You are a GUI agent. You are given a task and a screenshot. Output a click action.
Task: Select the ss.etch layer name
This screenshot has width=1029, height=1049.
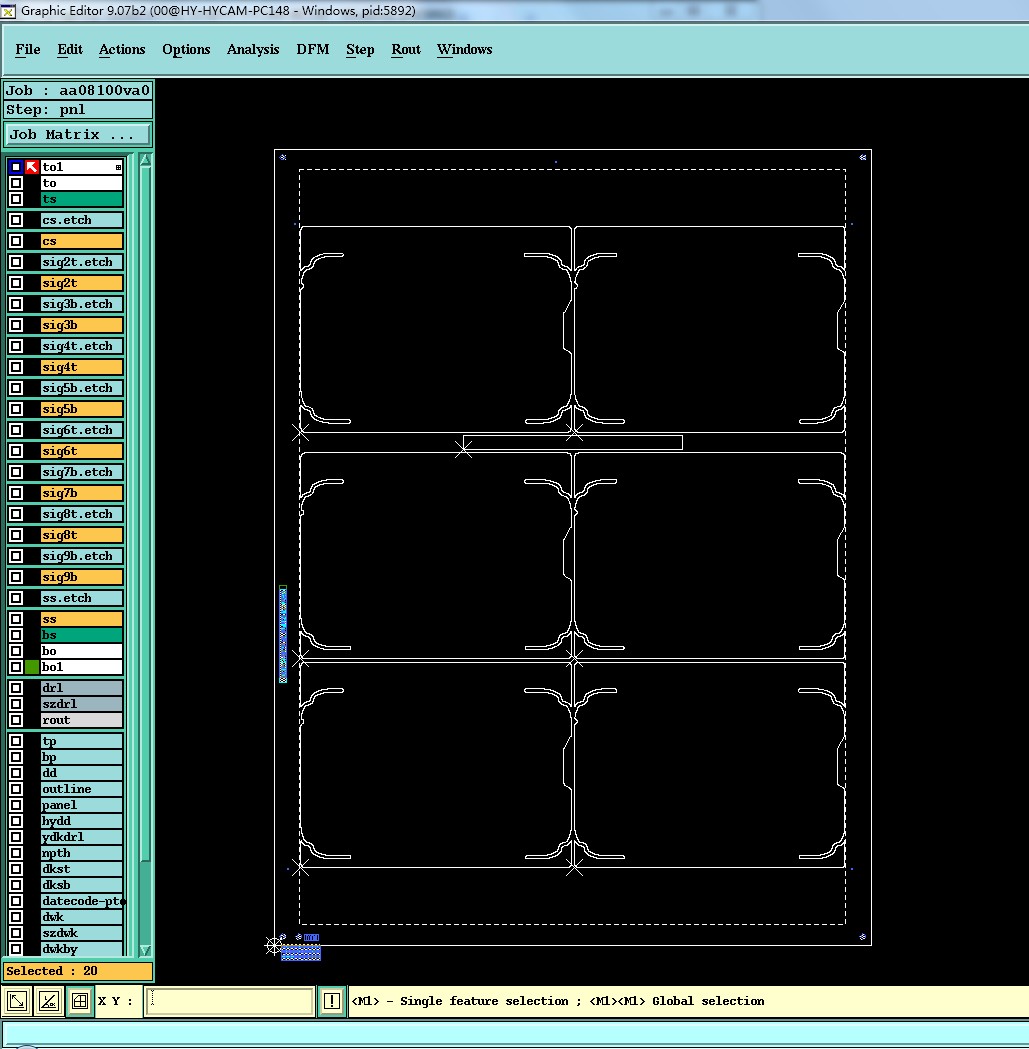[82, 597]
